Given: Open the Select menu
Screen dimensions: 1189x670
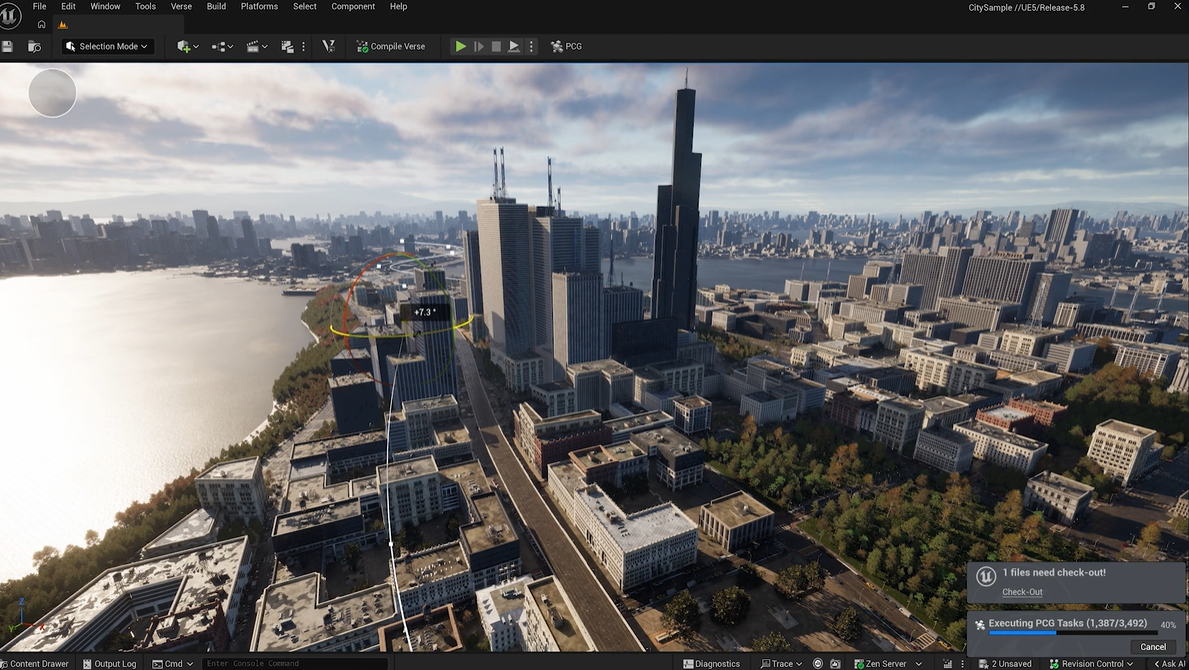Looking at the screenshot, I should tap(305, 6).
